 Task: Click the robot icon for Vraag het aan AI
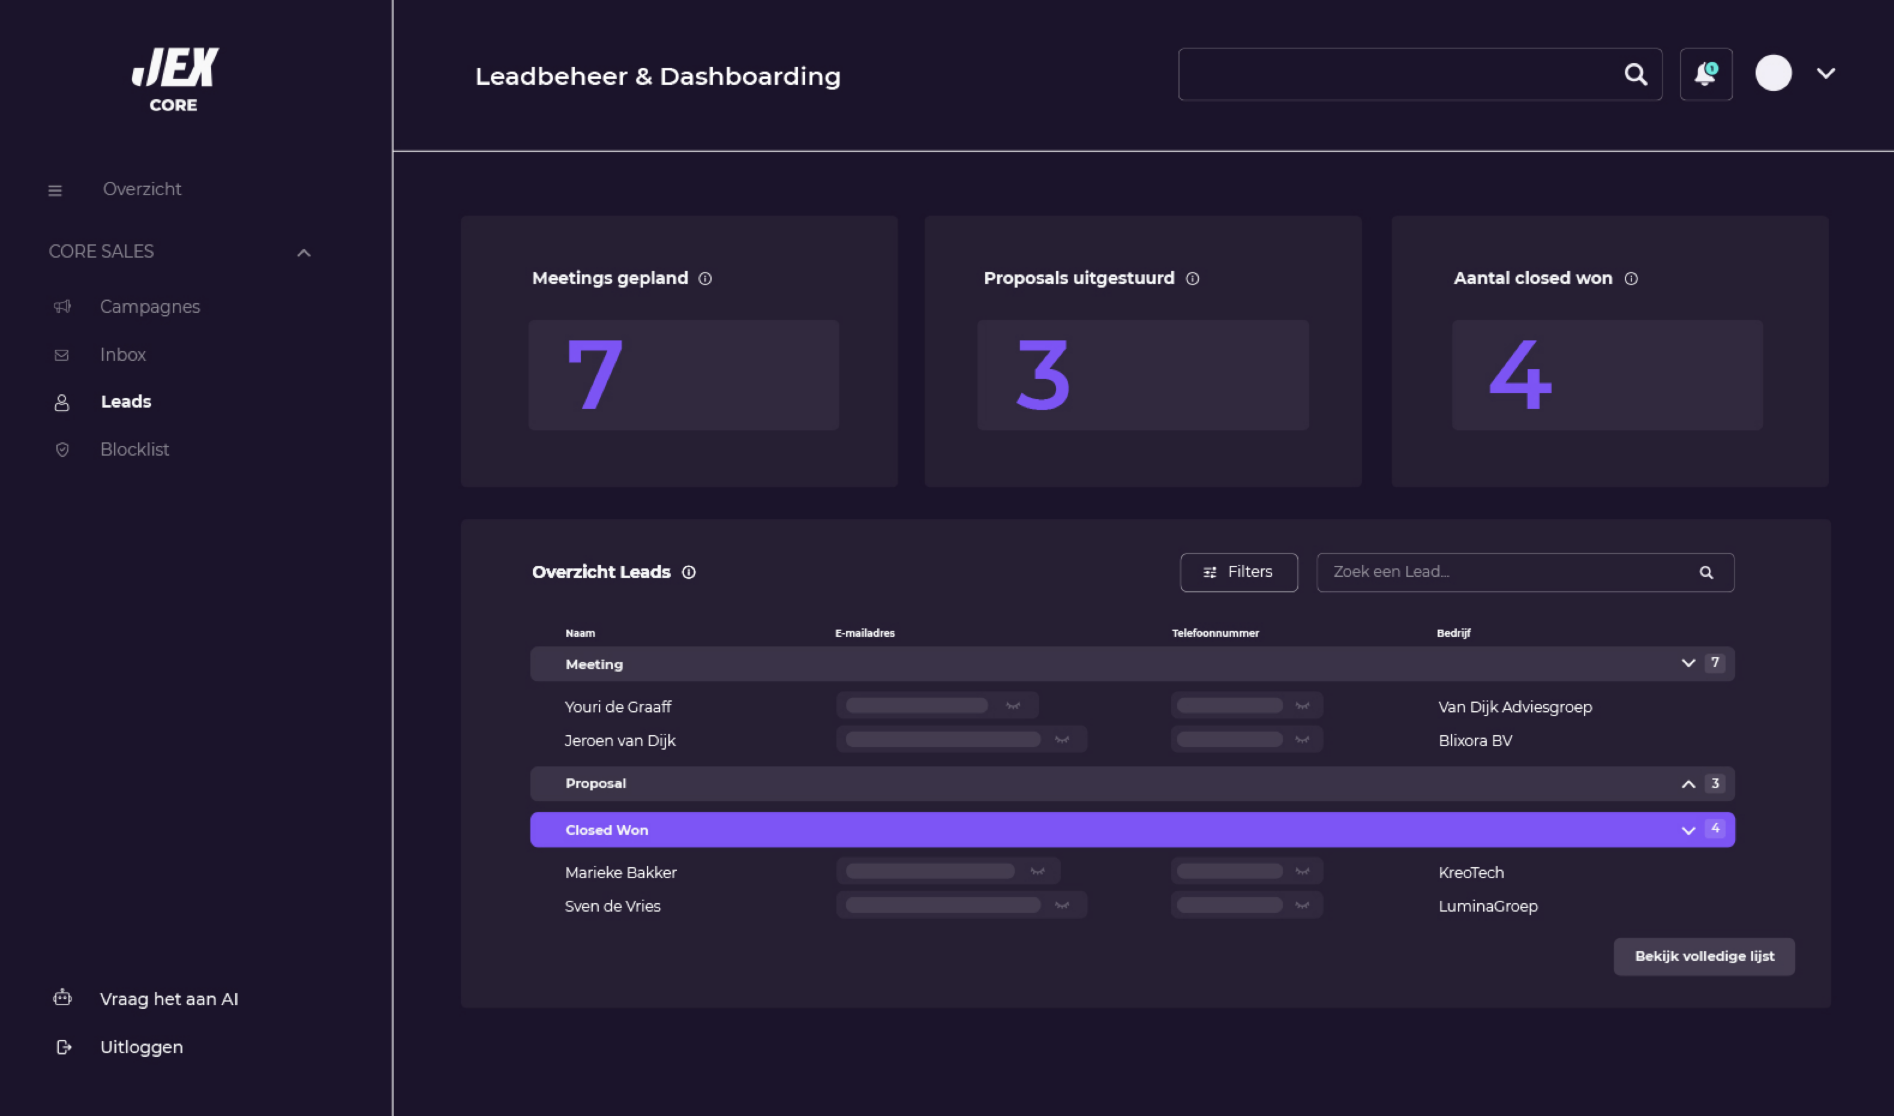click(x=62, y=998)
